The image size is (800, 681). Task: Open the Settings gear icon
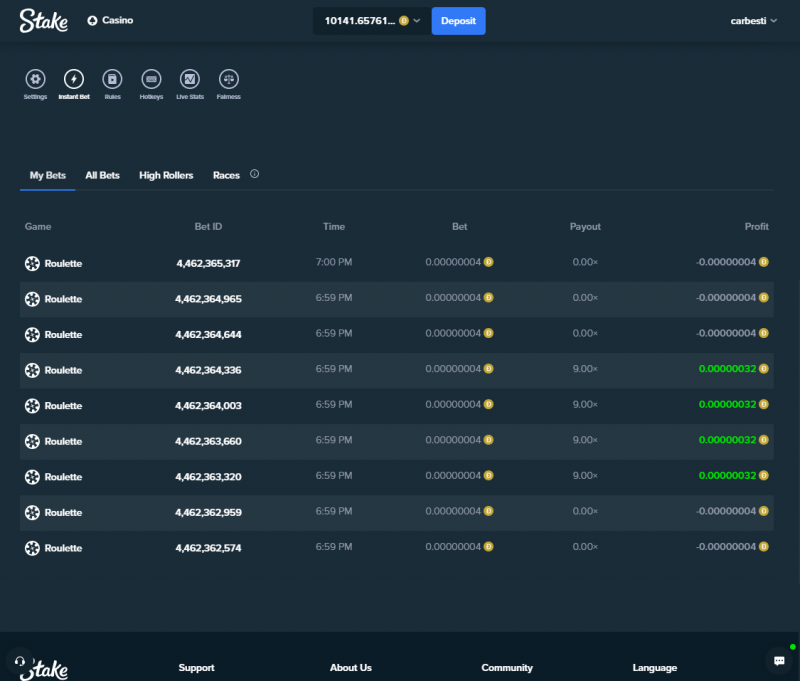coord(35,79)
